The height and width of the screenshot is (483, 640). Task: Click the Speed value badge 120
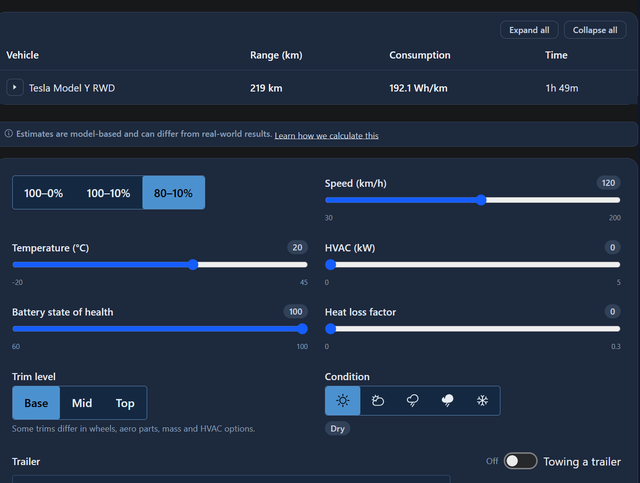pyautogui.click(x=608, y=183)
